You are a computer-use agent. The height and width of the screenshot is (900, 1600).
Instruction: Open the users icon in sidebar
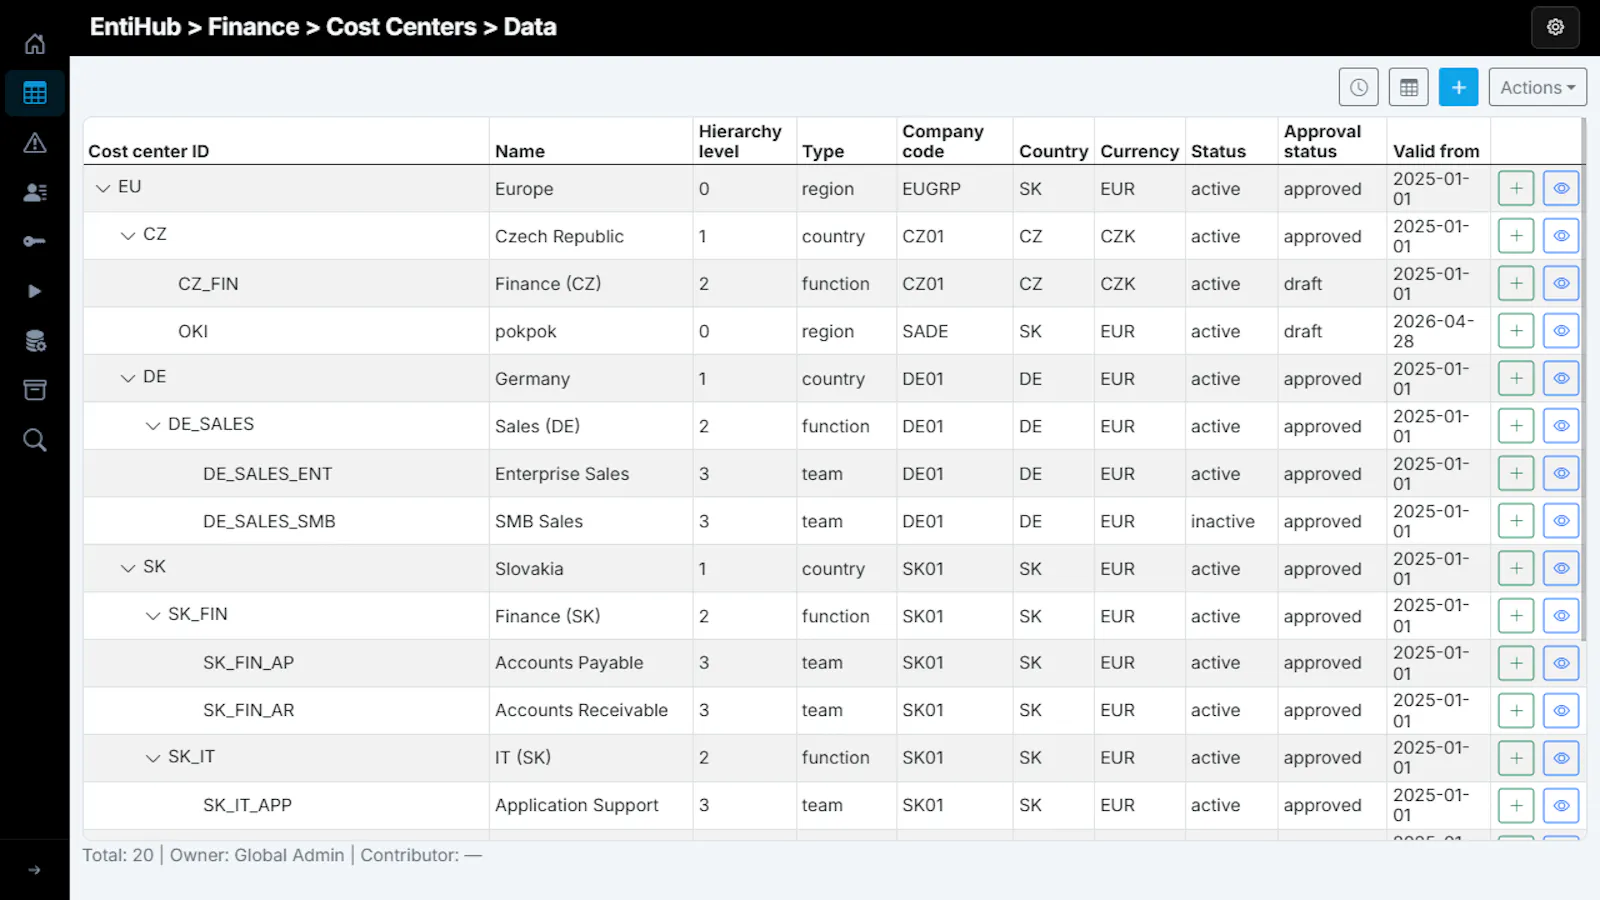(35, 192)
